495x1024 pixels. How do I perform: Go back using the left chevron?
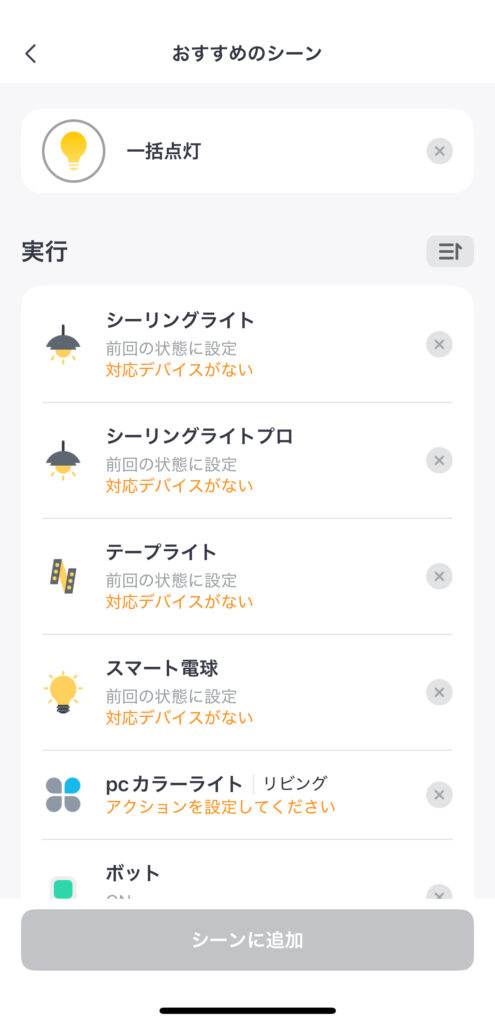click(31, 54)
